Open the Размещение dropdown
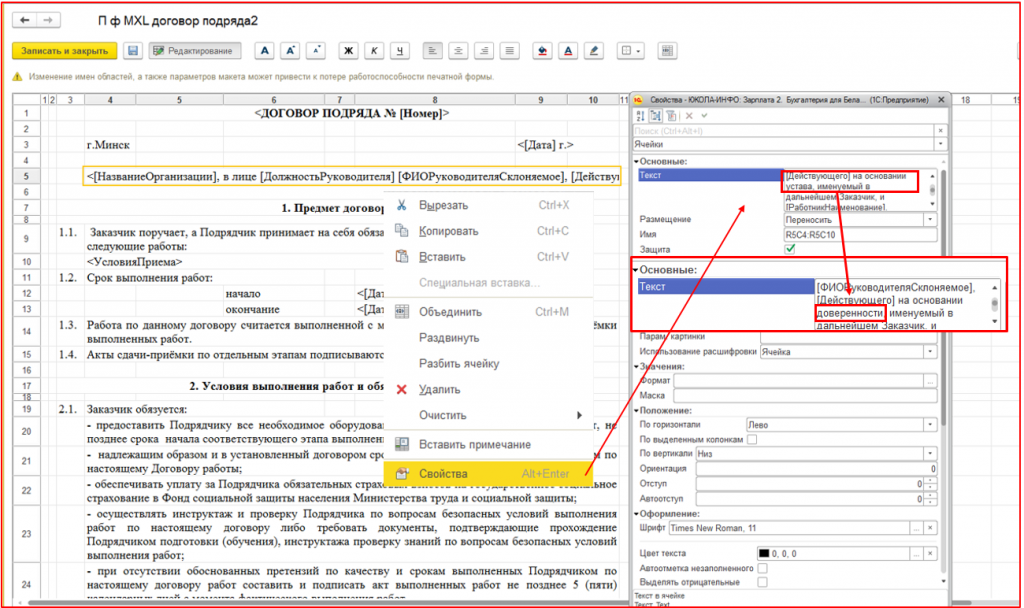The height and width of the screenshot is (608, 1024). coord(930,220)
